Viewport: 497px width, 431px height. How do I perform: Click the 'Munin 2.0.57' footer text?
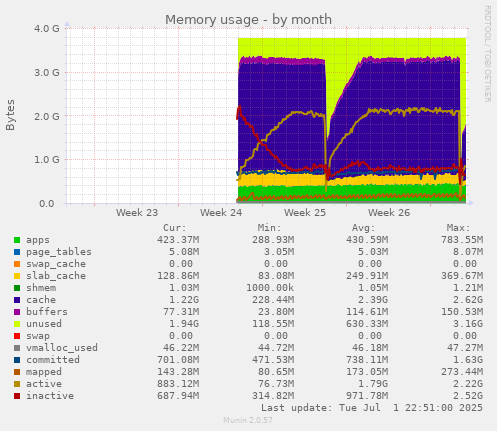248,420
